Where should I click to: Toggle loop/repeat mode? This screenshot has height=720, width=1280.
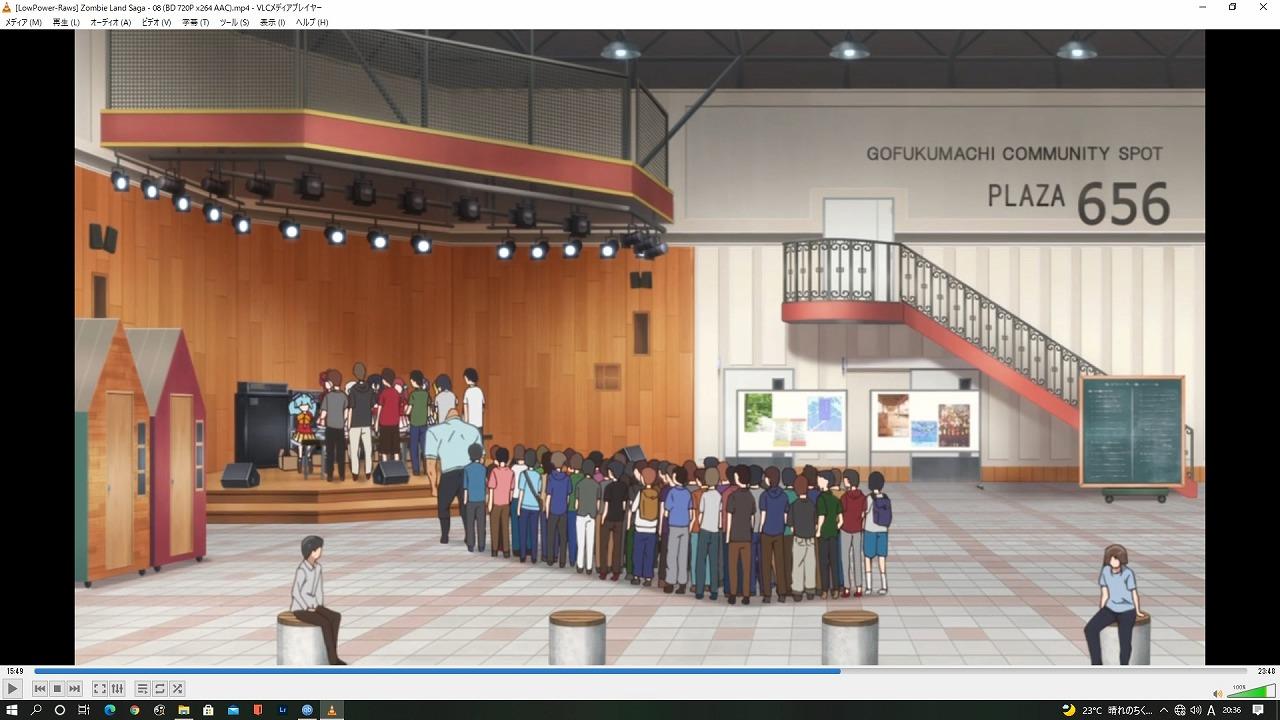(159, 688)
